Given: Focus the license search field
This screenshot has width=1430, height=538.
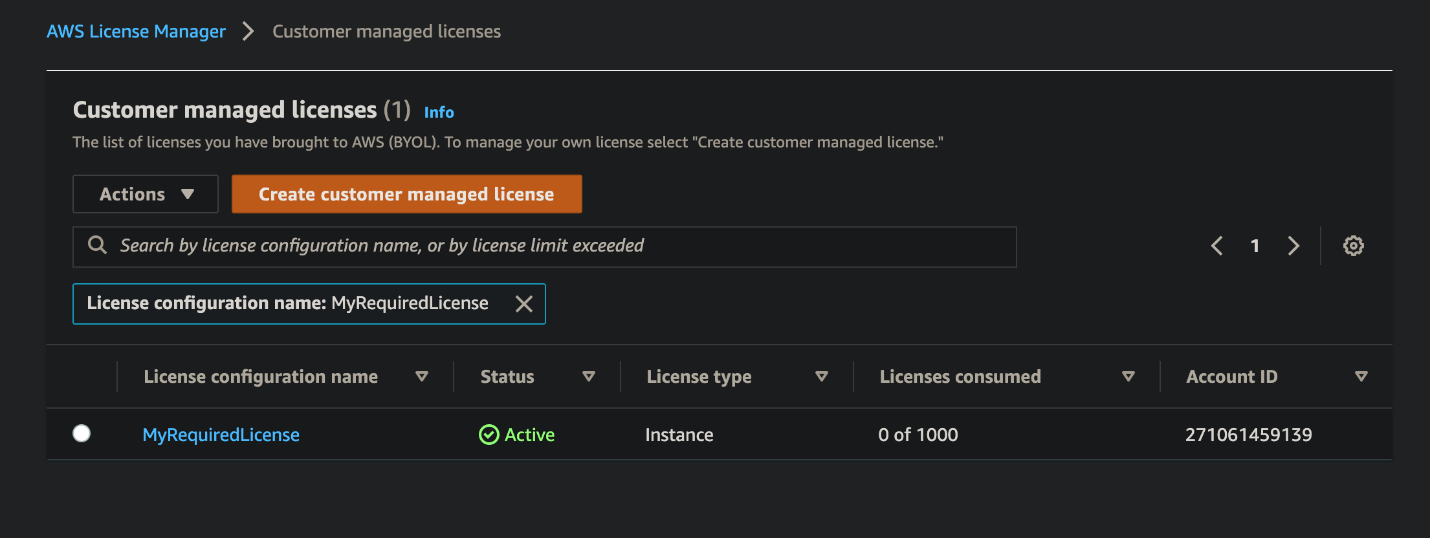Looking at the screenshot, I should 560,246.
